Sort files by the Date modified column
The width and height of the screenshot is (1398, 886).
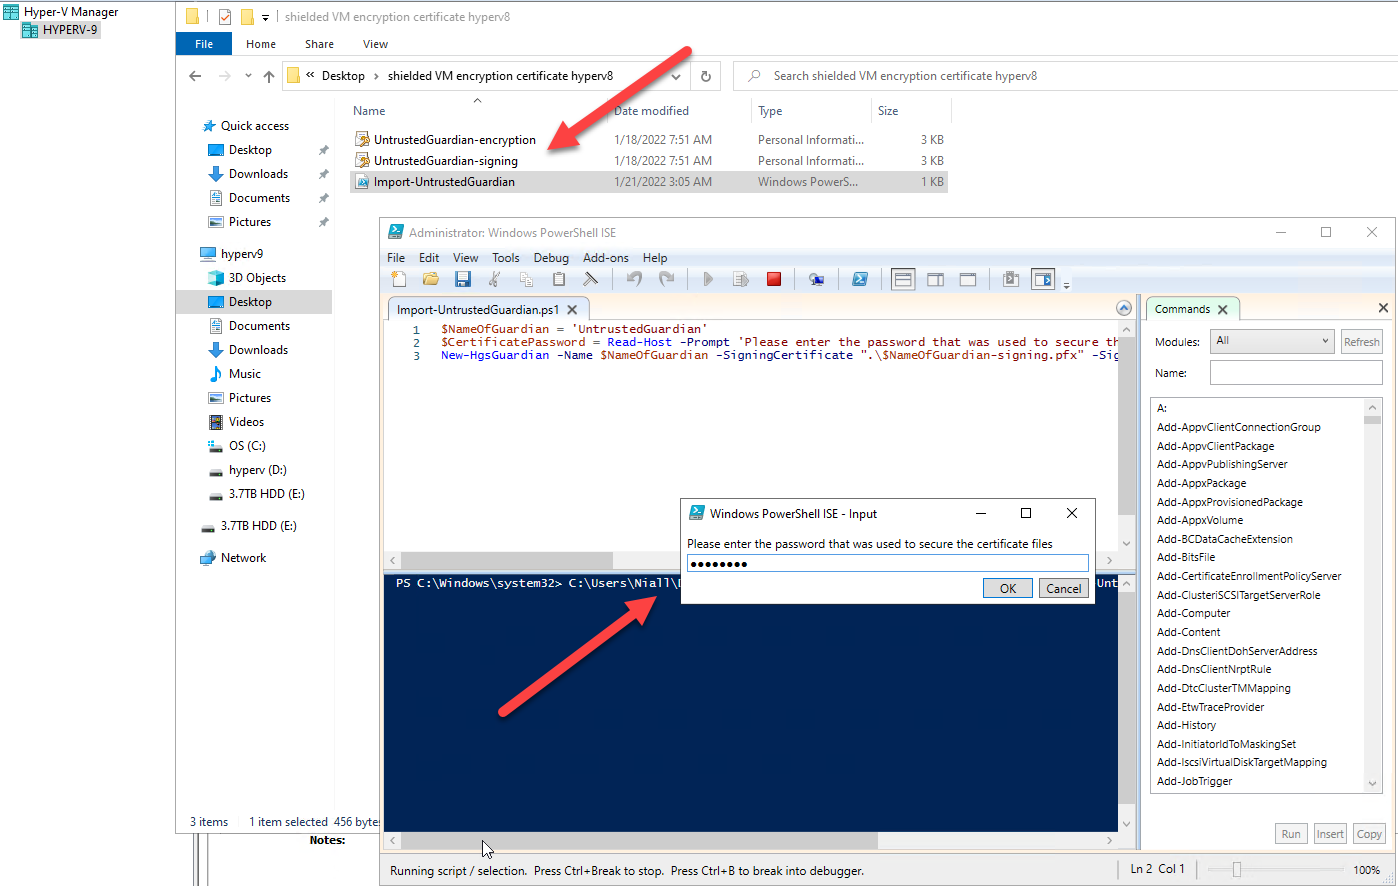(x=651, y=111)
